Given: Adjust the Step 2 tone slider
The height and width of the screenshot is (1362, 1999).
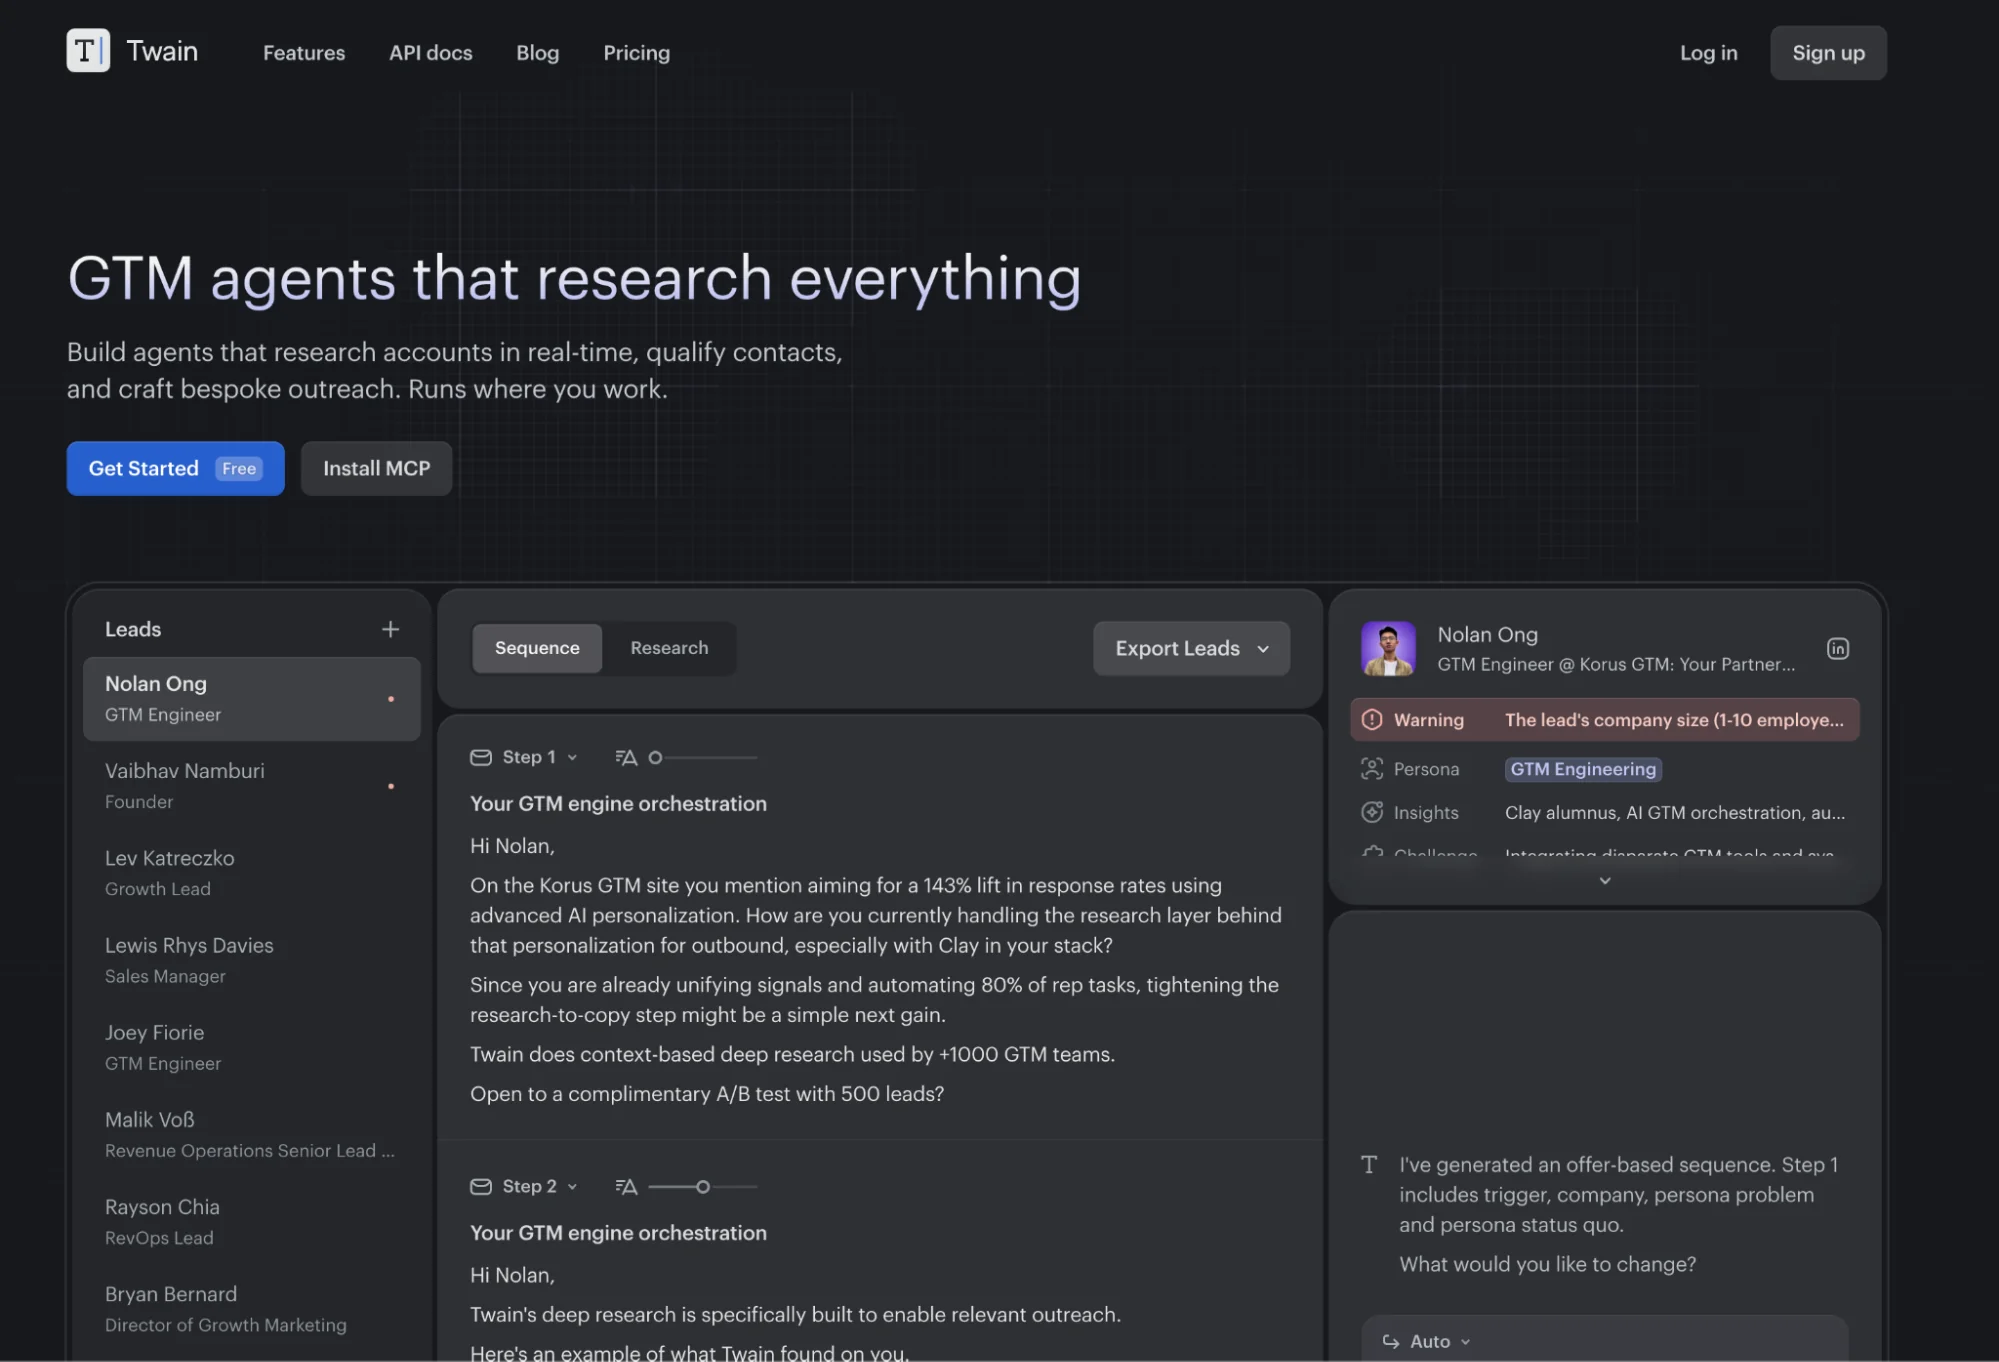Looking at the screenshot, I should click(x=702, y=1186).
